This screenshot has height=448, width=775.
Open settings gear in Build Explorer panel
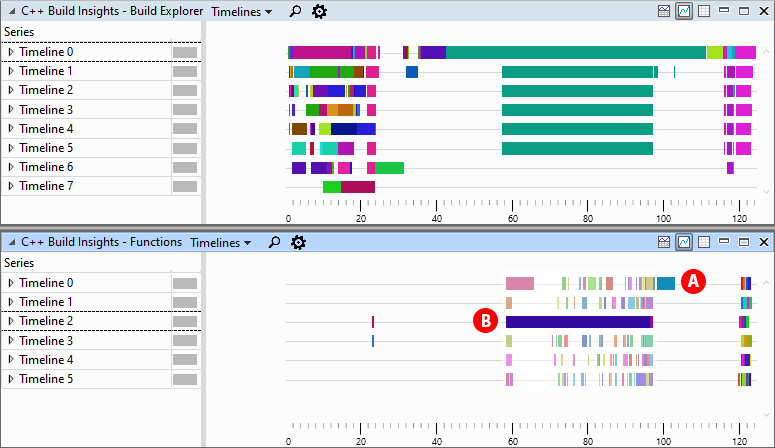tap(319, 11)
